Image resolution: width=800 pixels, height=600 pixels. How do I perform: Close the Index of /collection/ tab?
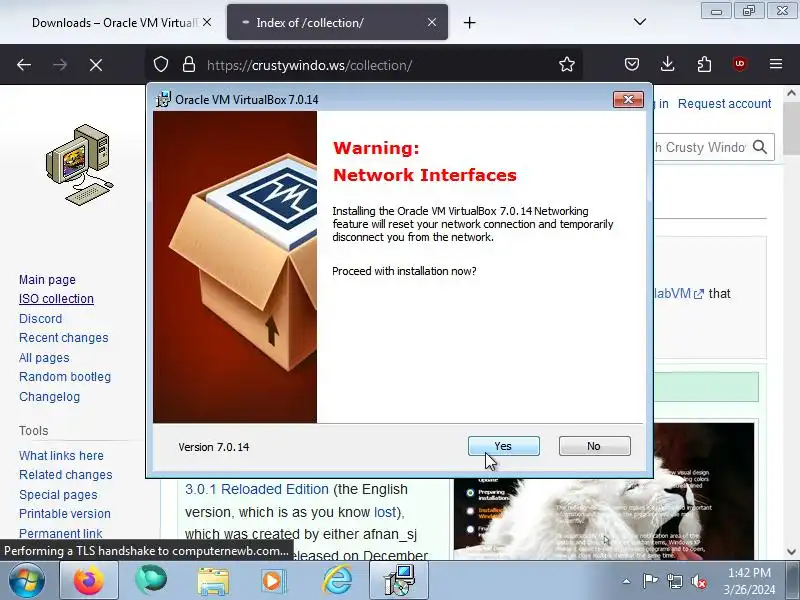click(432, 22)
